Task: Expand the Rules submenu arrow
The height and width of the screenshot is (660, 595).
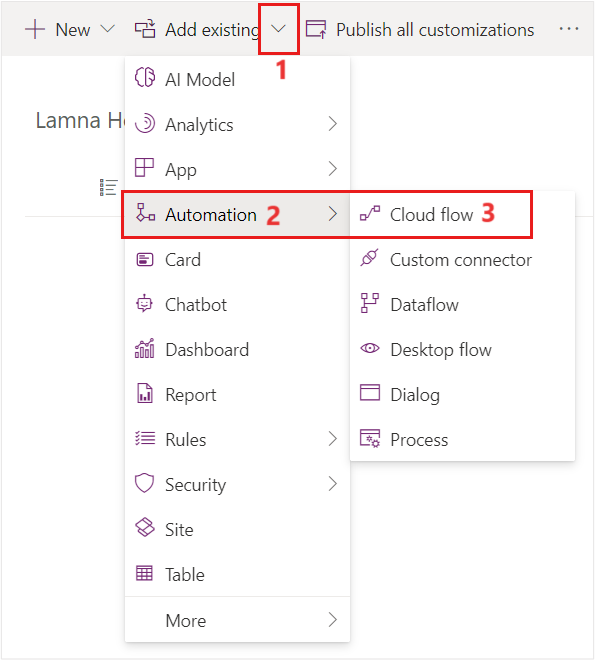Action: click(333, 439)
